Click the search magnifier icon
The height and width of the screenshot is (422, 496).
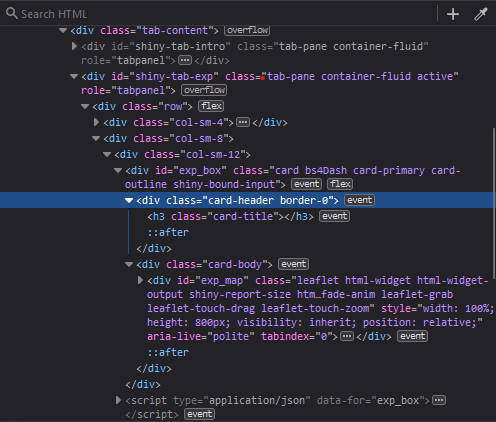[12, 14]
